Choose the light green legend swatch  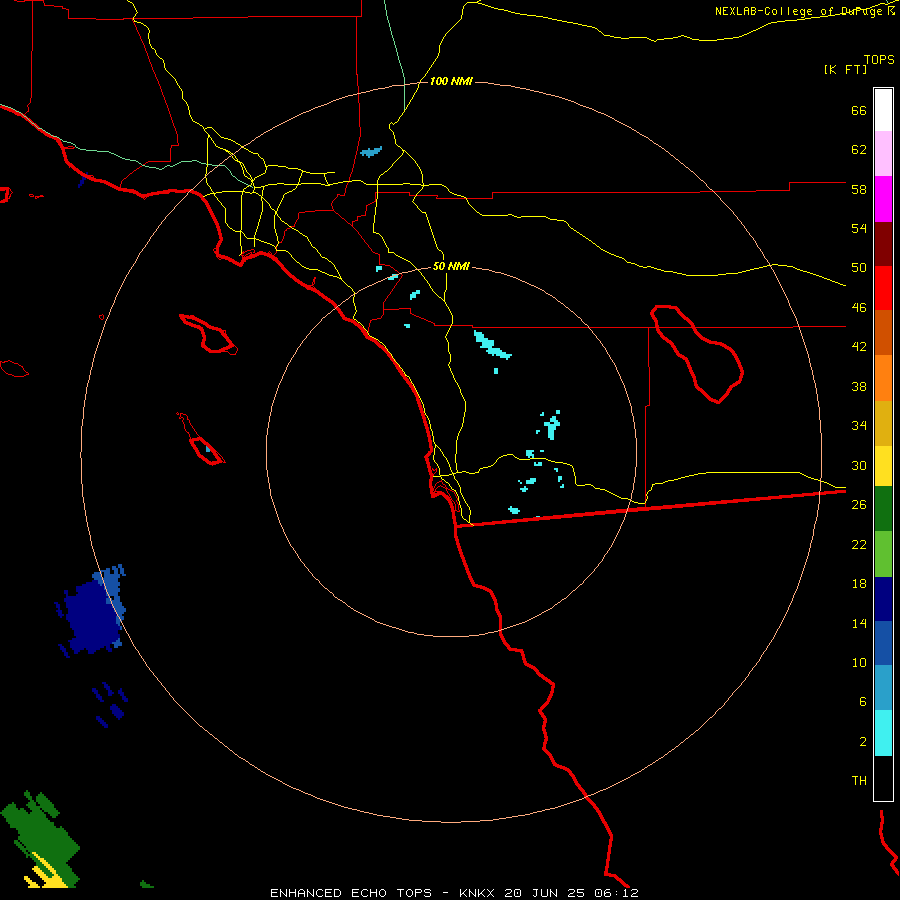pos(883,554)
